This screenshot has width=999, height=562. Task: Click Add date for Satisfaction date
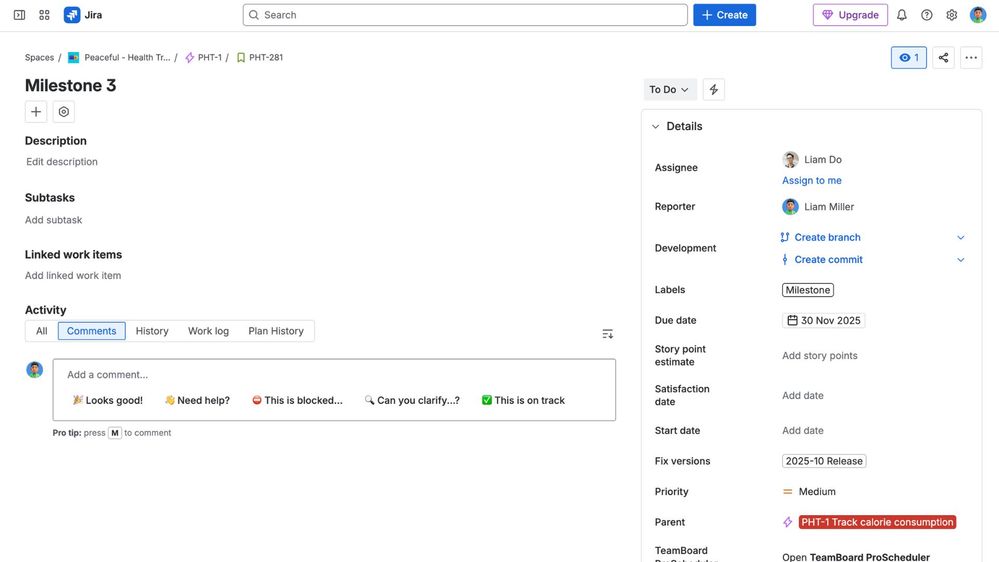point(803,395)
